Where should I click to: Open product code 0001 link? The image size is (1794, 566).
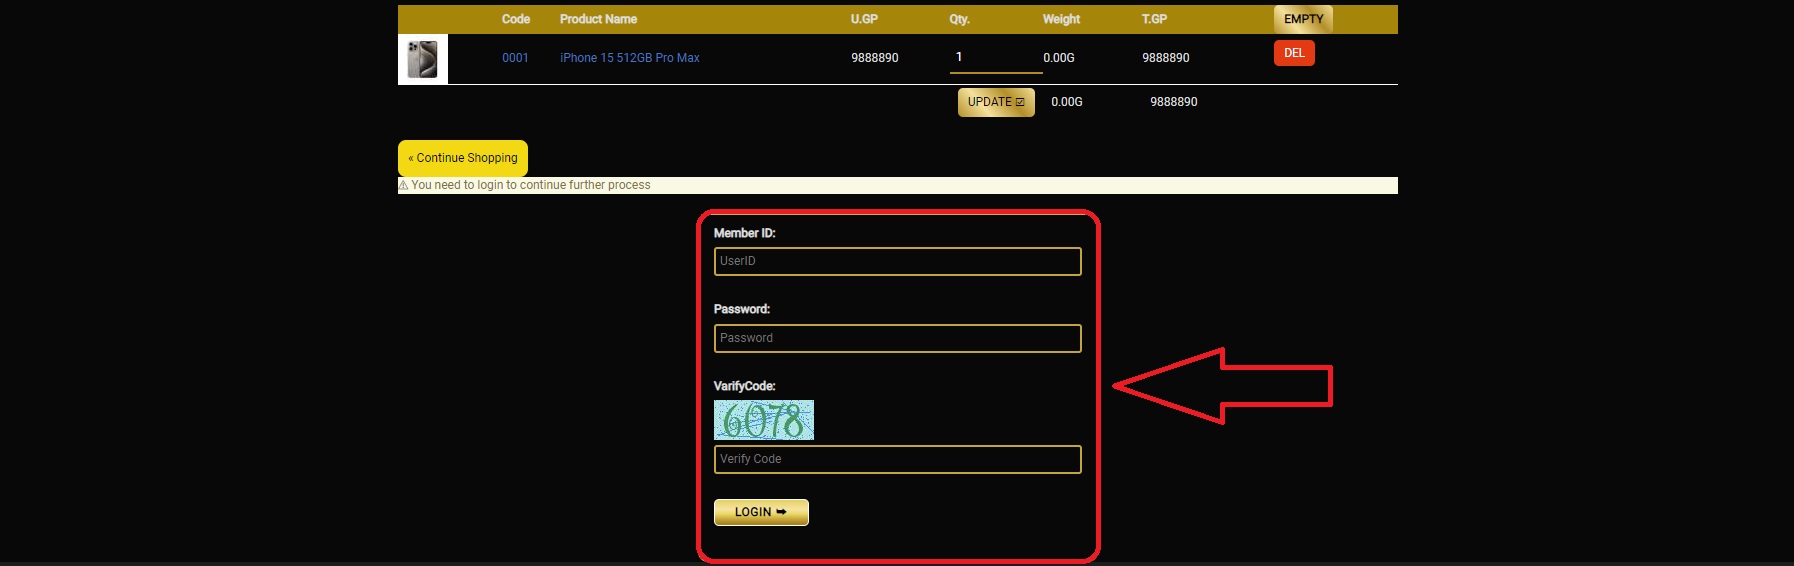[515, 58]
